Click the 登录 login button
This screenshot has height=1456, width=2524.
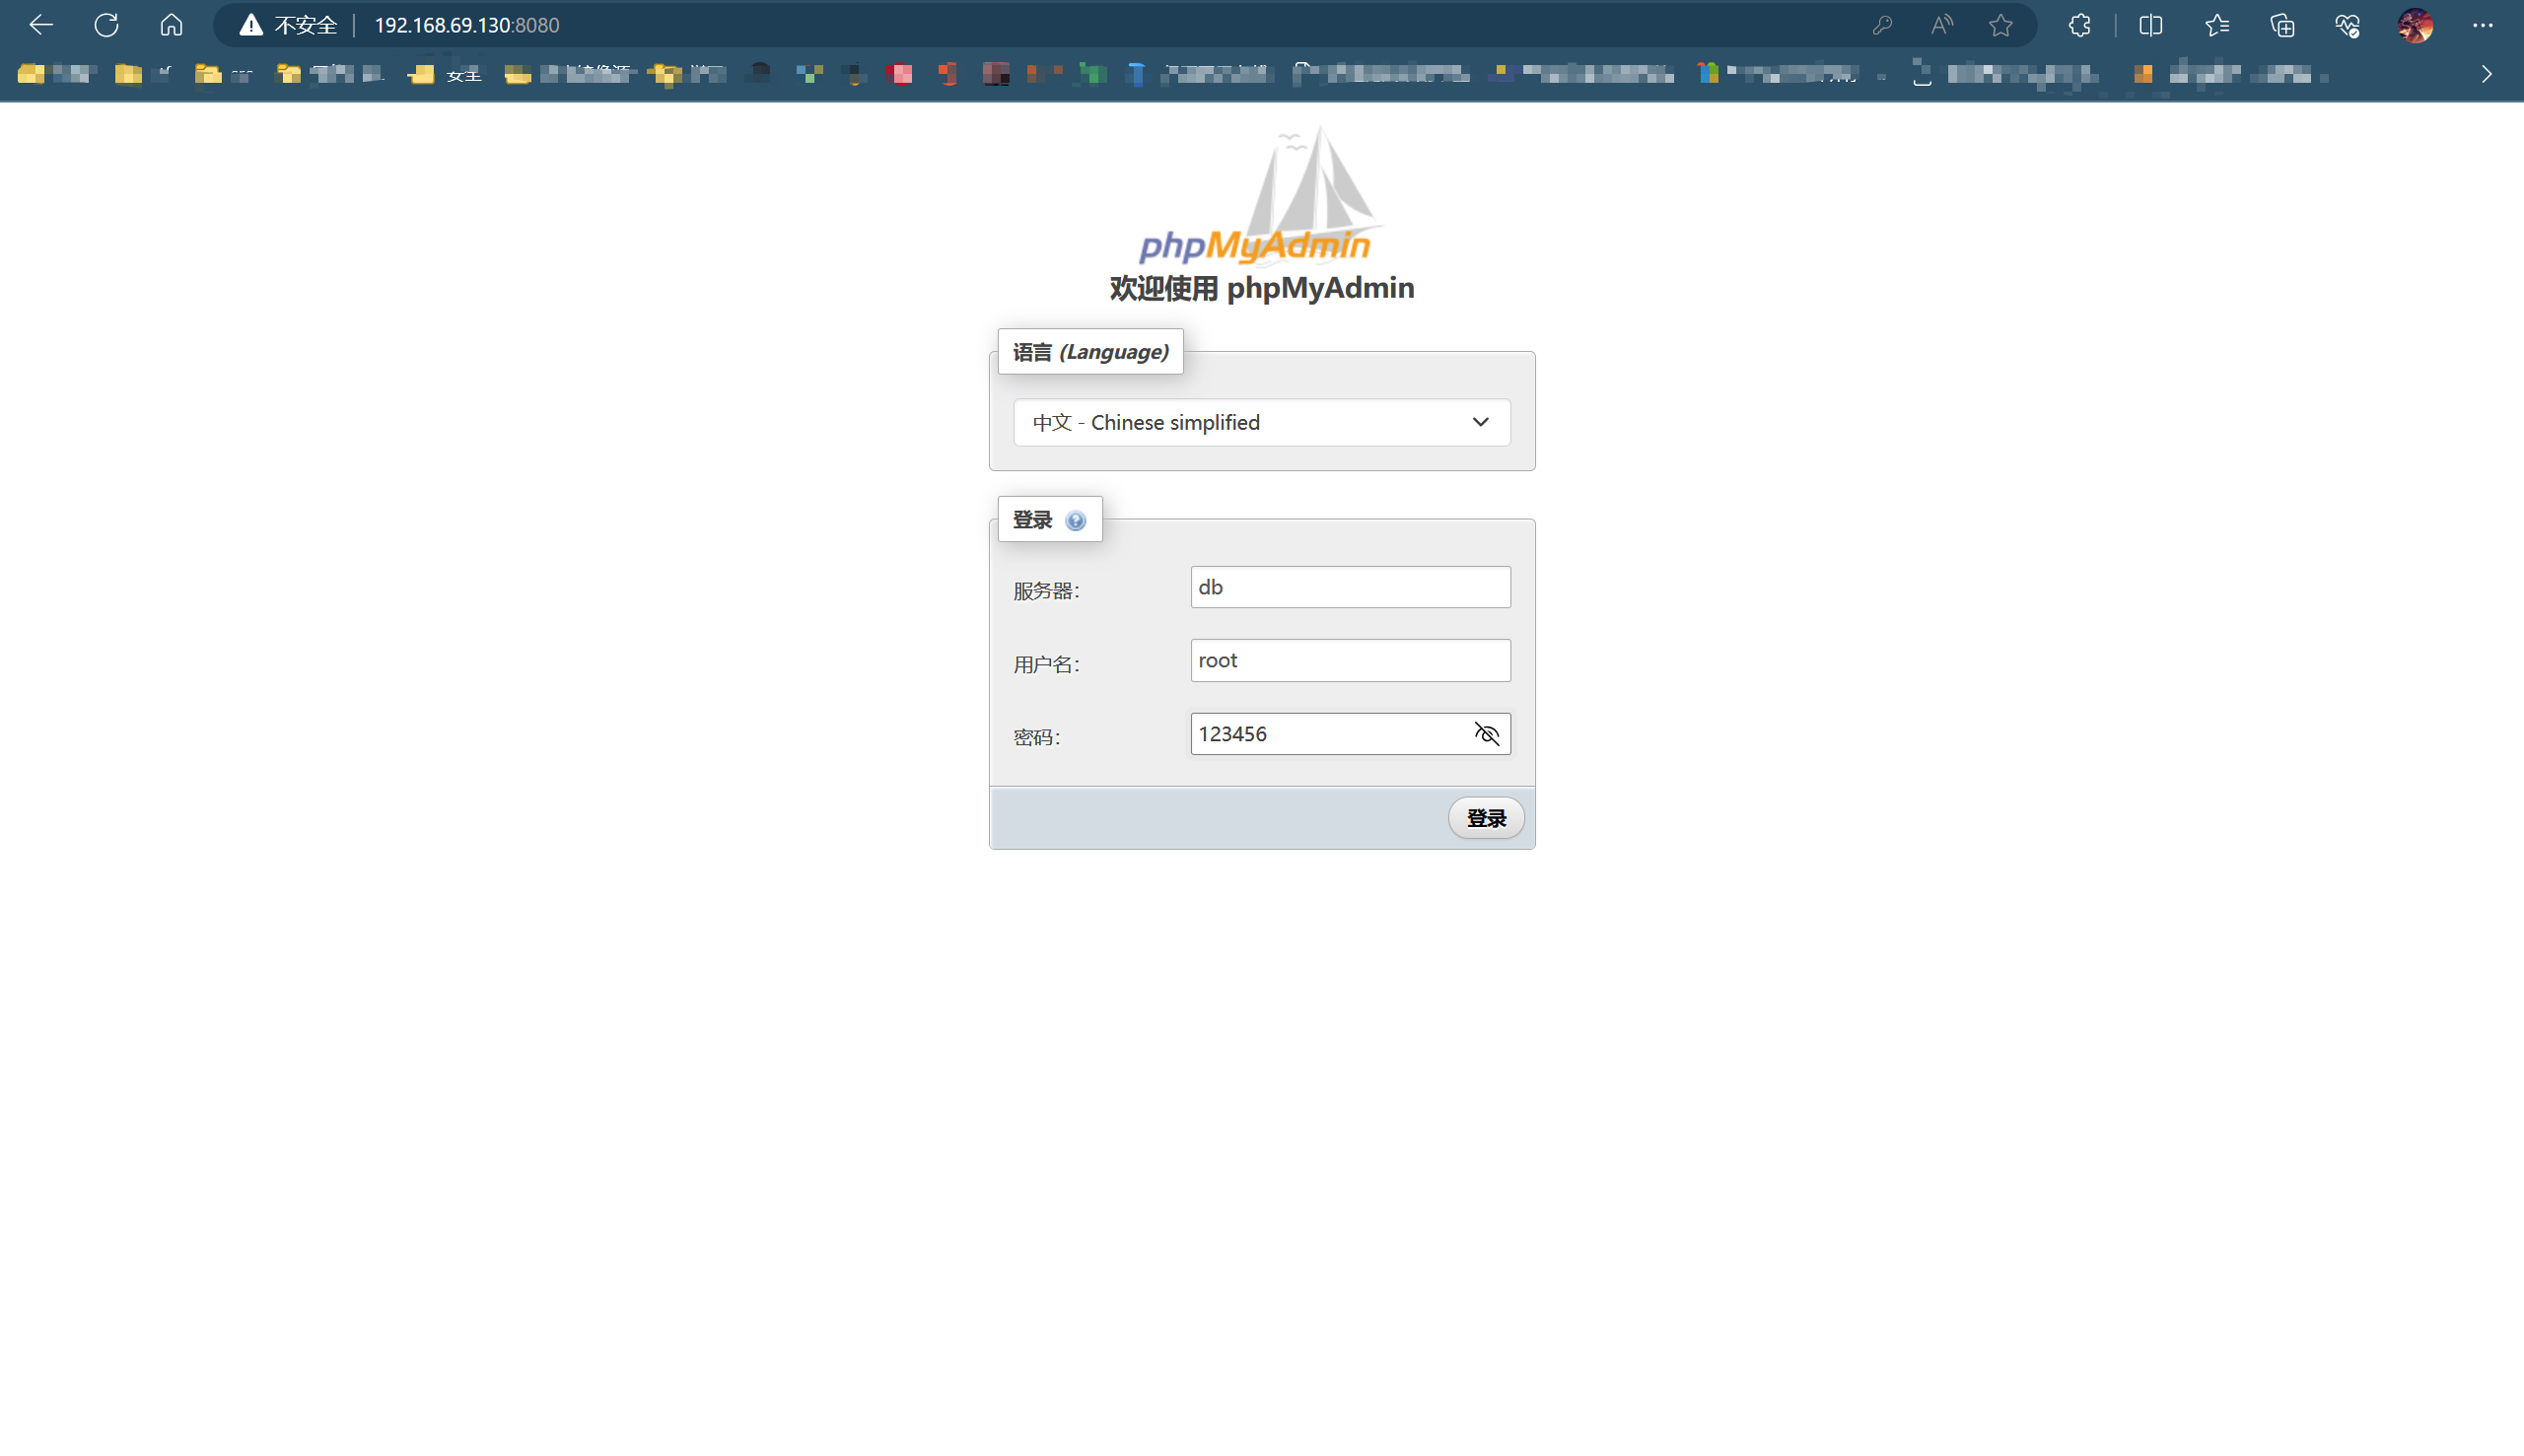tap(1485, 818)
